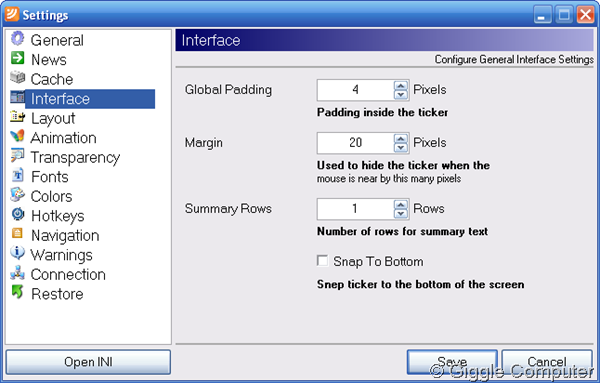The width and height of the screenshot is (600, 383).
Task: Select Hotkeys in the sidebar
Action: click(57, 216)
